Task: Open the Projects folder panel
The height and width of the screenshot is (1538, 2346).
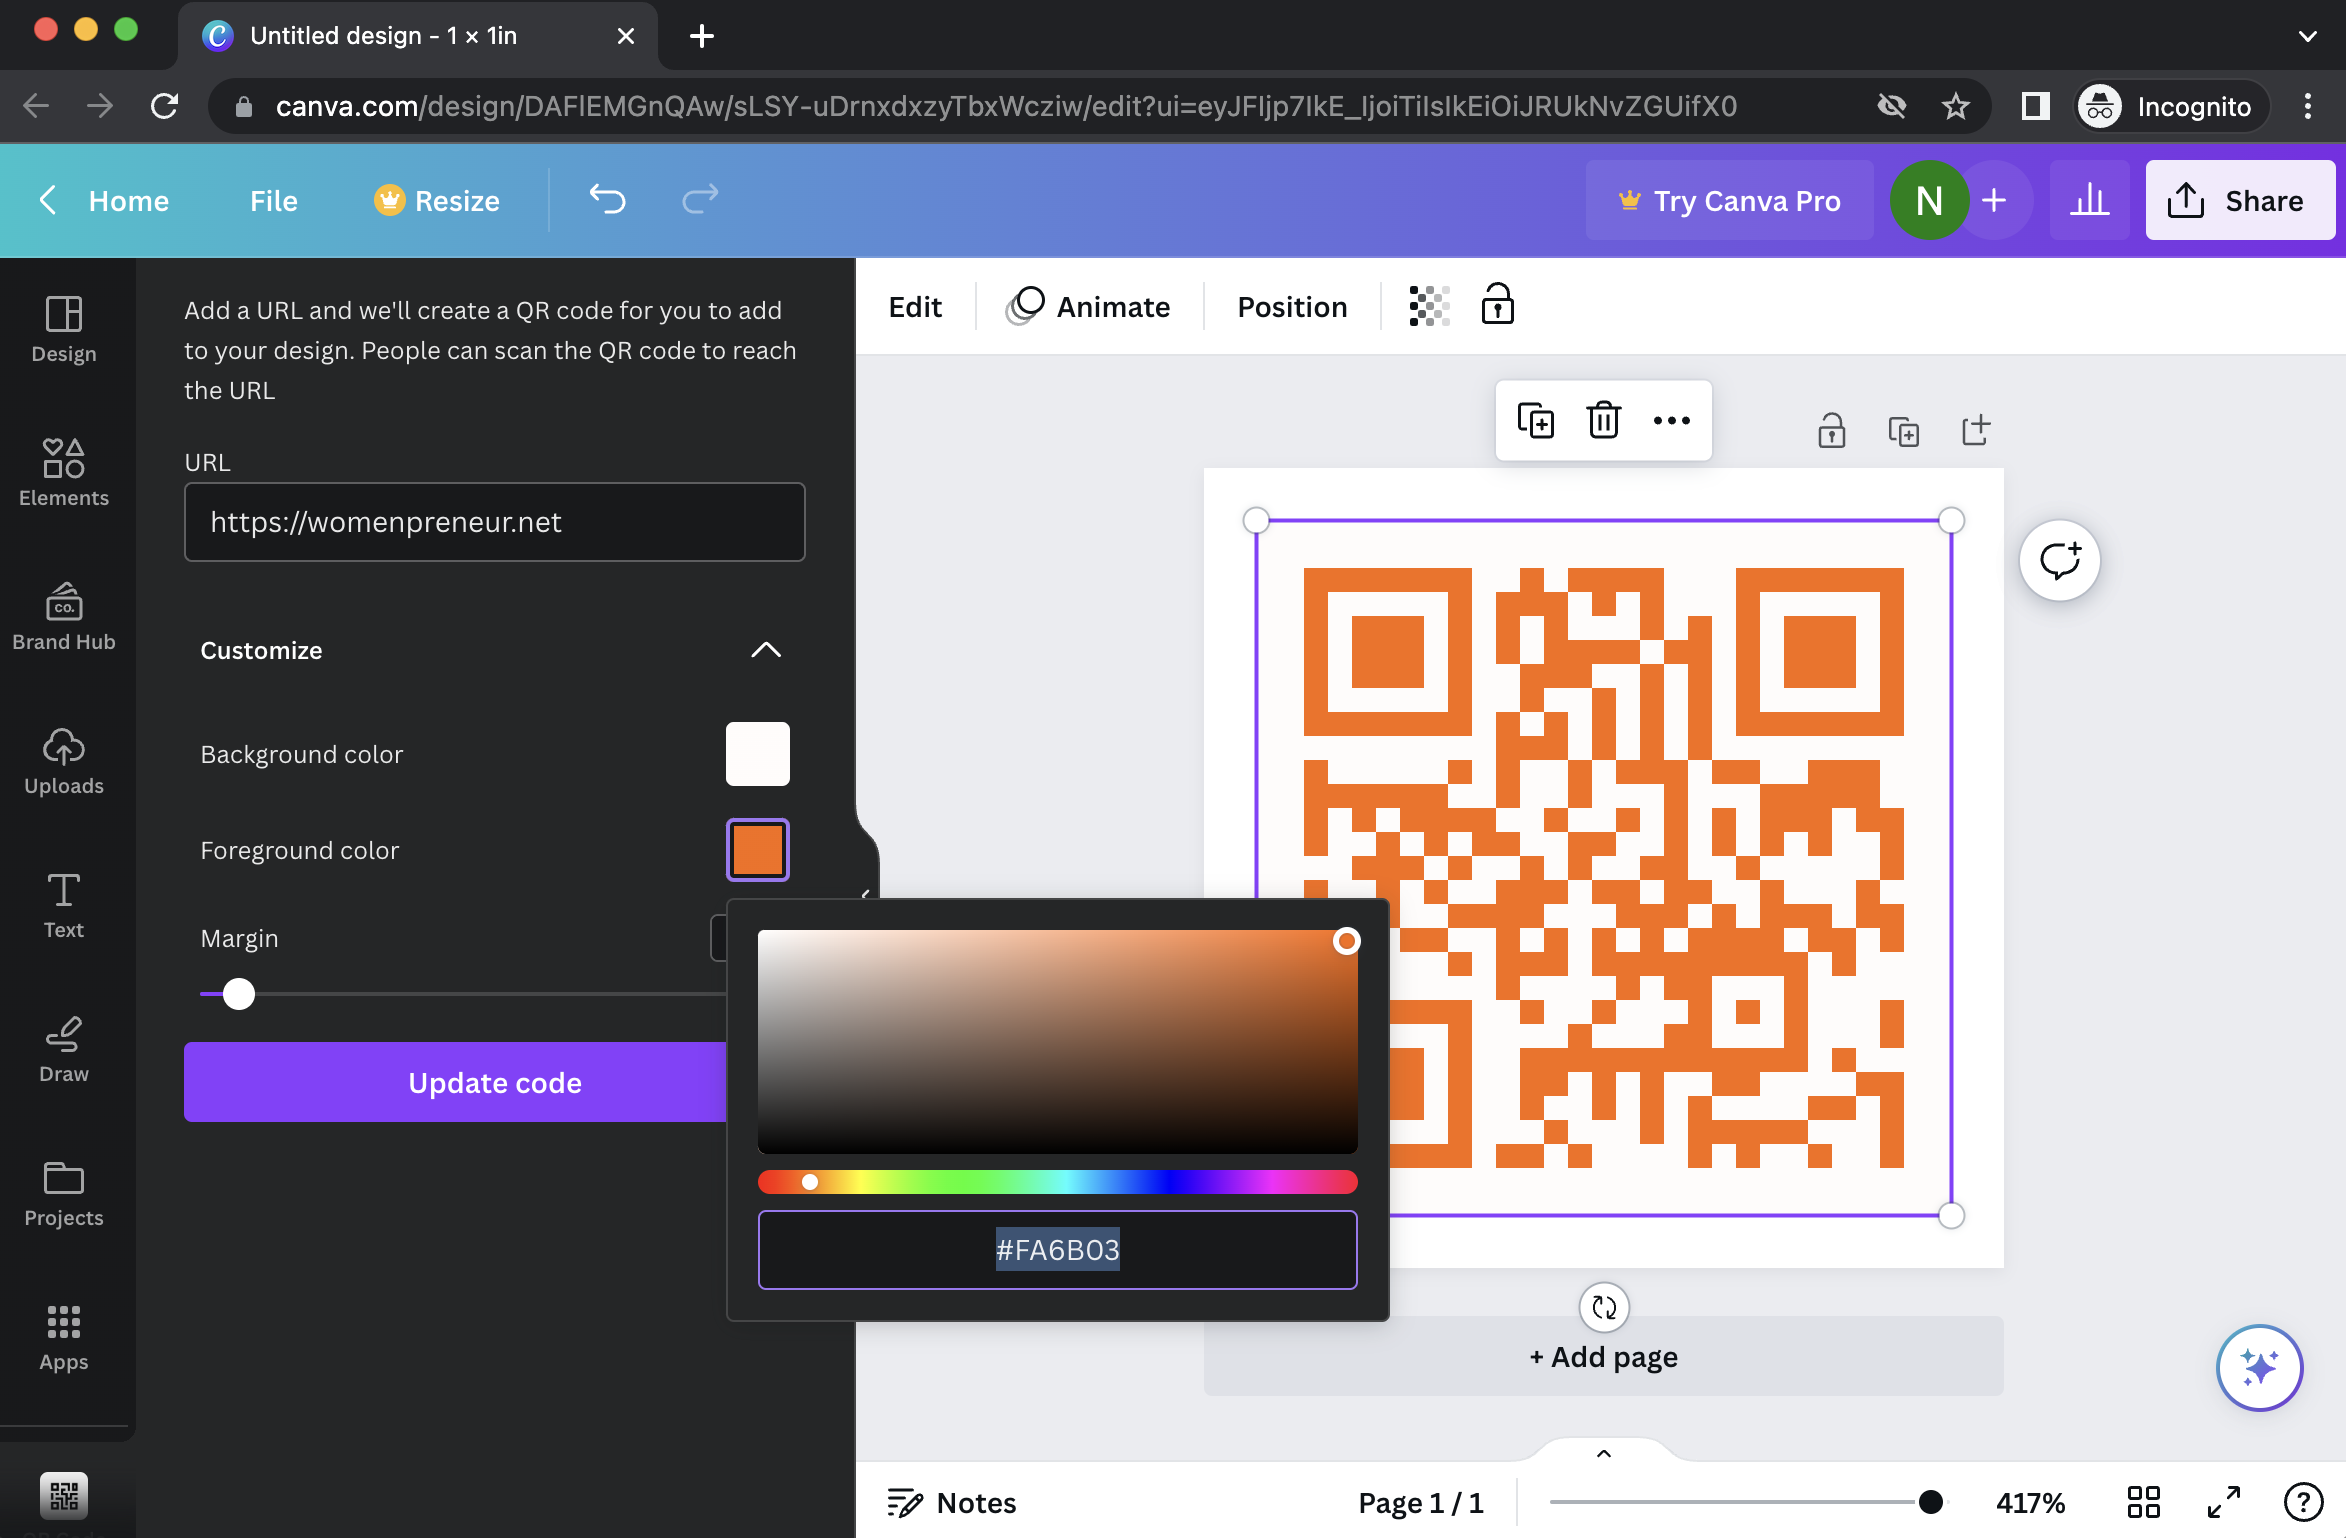Action: 64,1194
